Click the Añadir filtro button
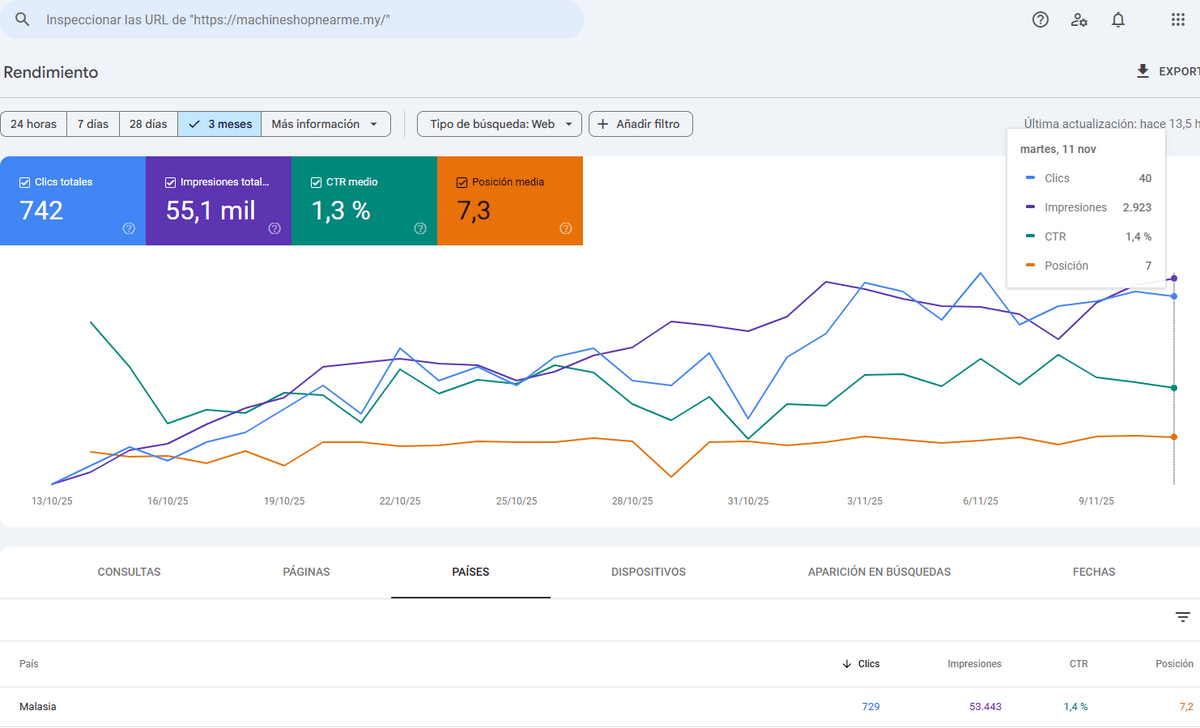The width and height of the screenshot is (1200, 728). 640,124
